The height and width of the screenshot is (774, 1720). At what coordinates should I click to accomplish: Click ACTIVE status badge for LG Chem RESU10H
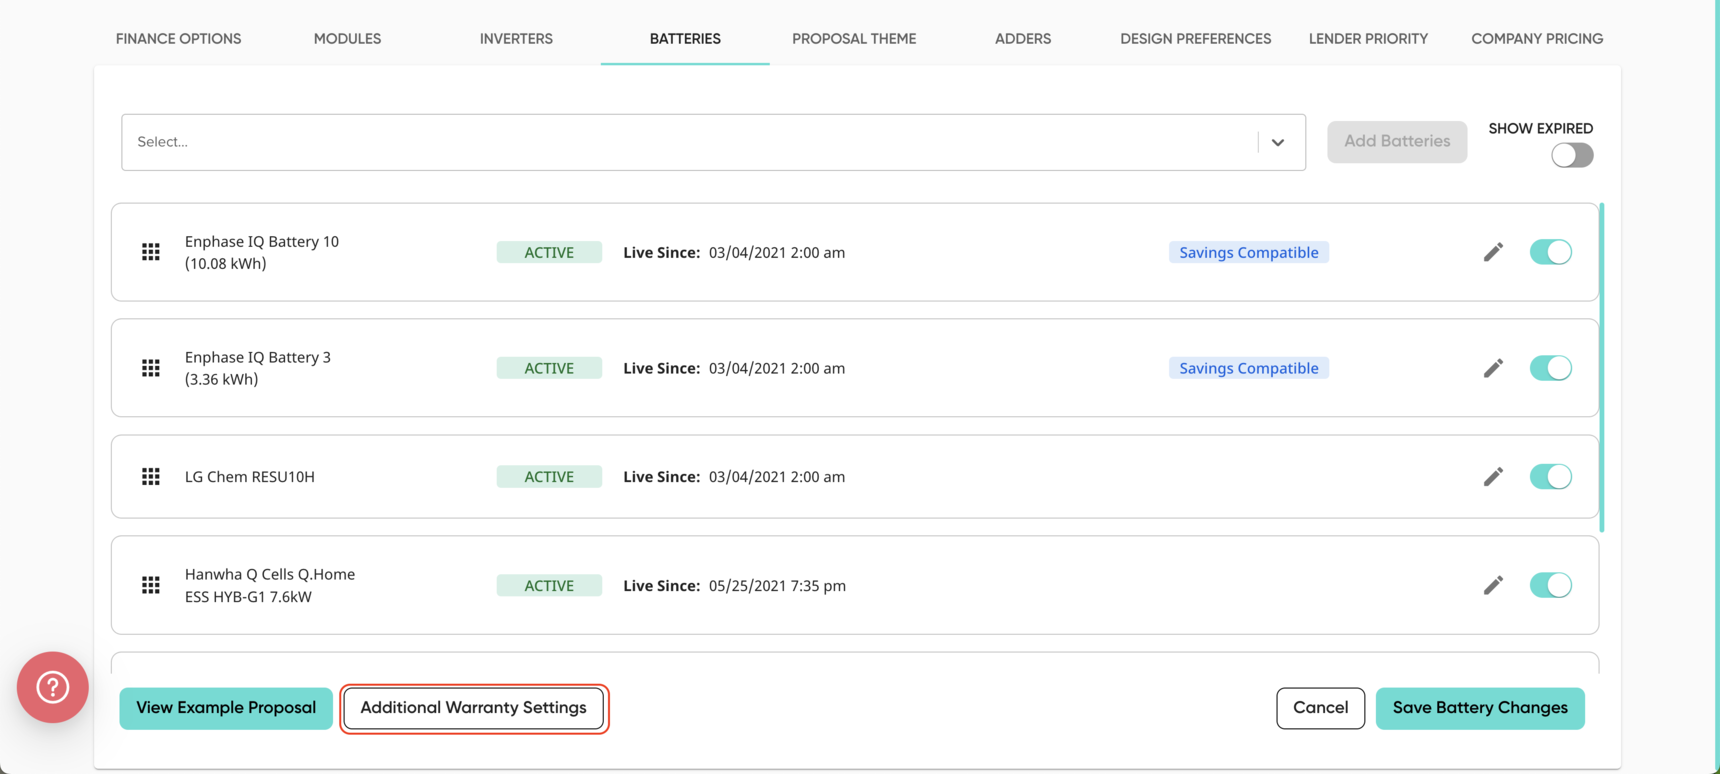tap(549, 477)
